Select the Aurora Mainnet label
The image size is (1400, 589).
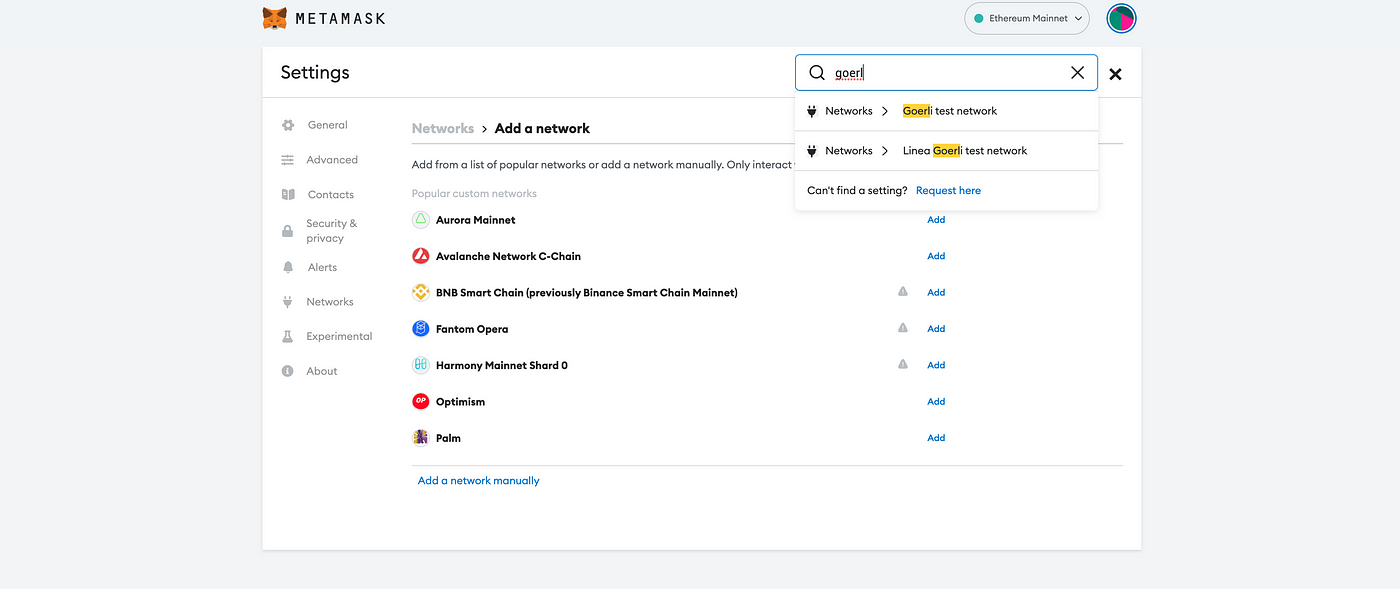click(x=476, y=220)
